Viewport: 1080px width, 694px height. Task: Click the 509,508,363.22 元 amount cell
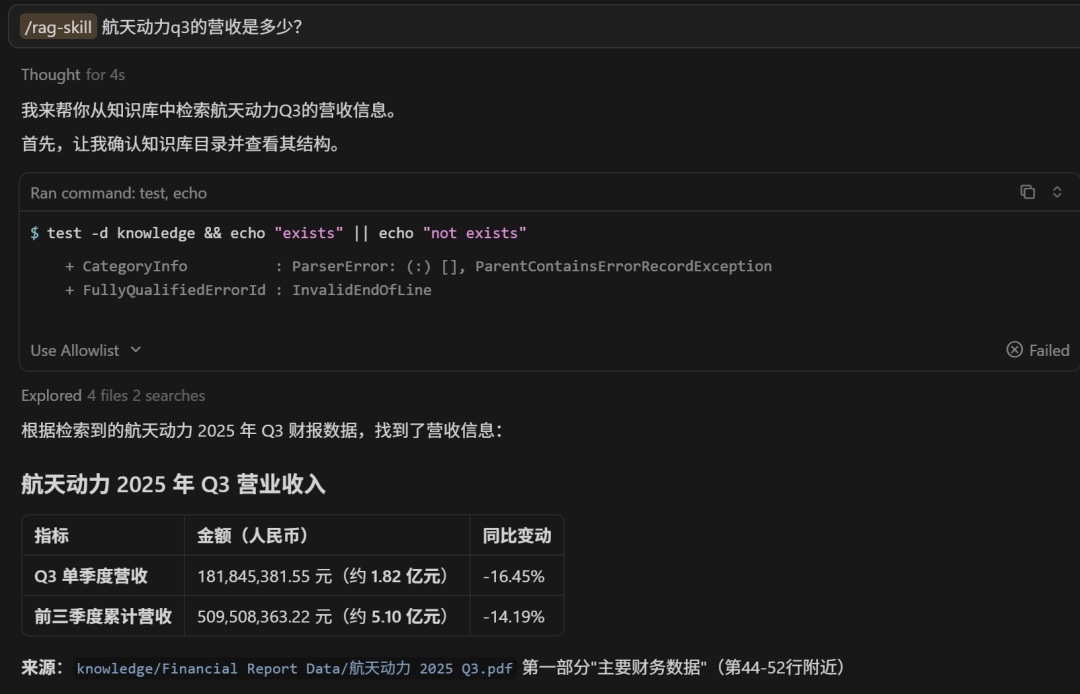pyautogui.click(x=322, y=616)
